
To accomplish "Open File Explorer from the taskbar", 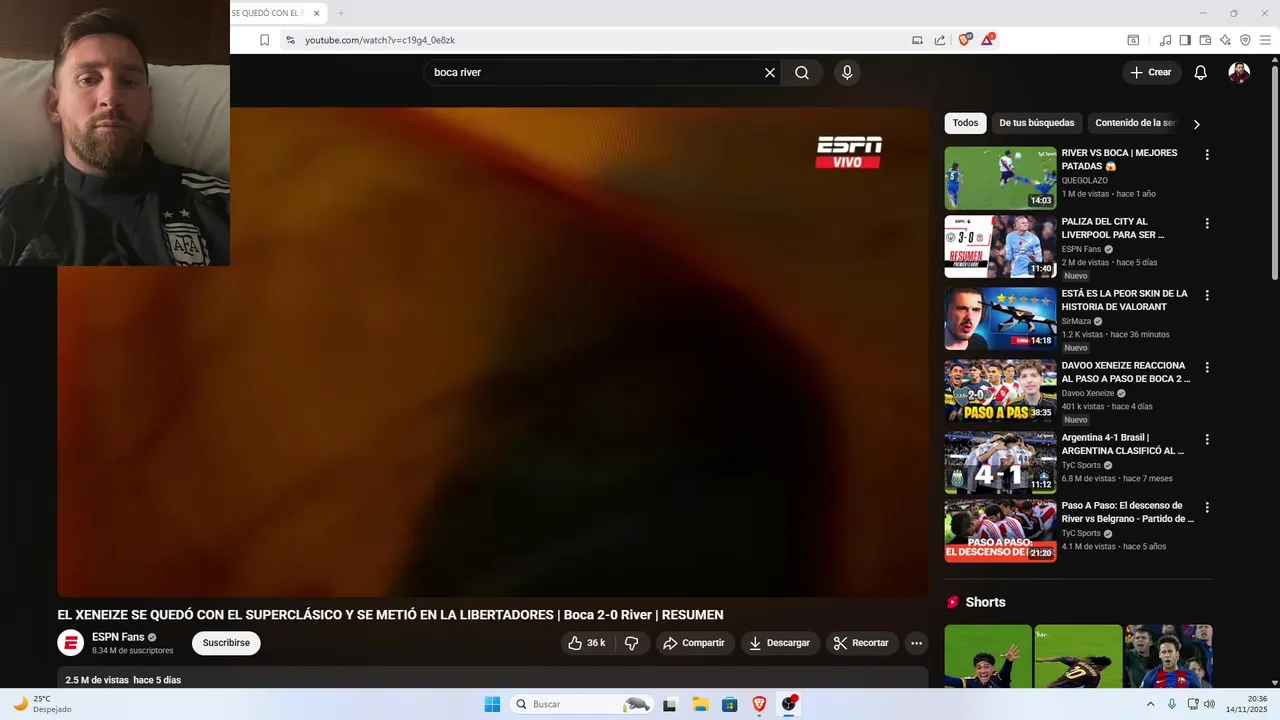I will point(700,704).
